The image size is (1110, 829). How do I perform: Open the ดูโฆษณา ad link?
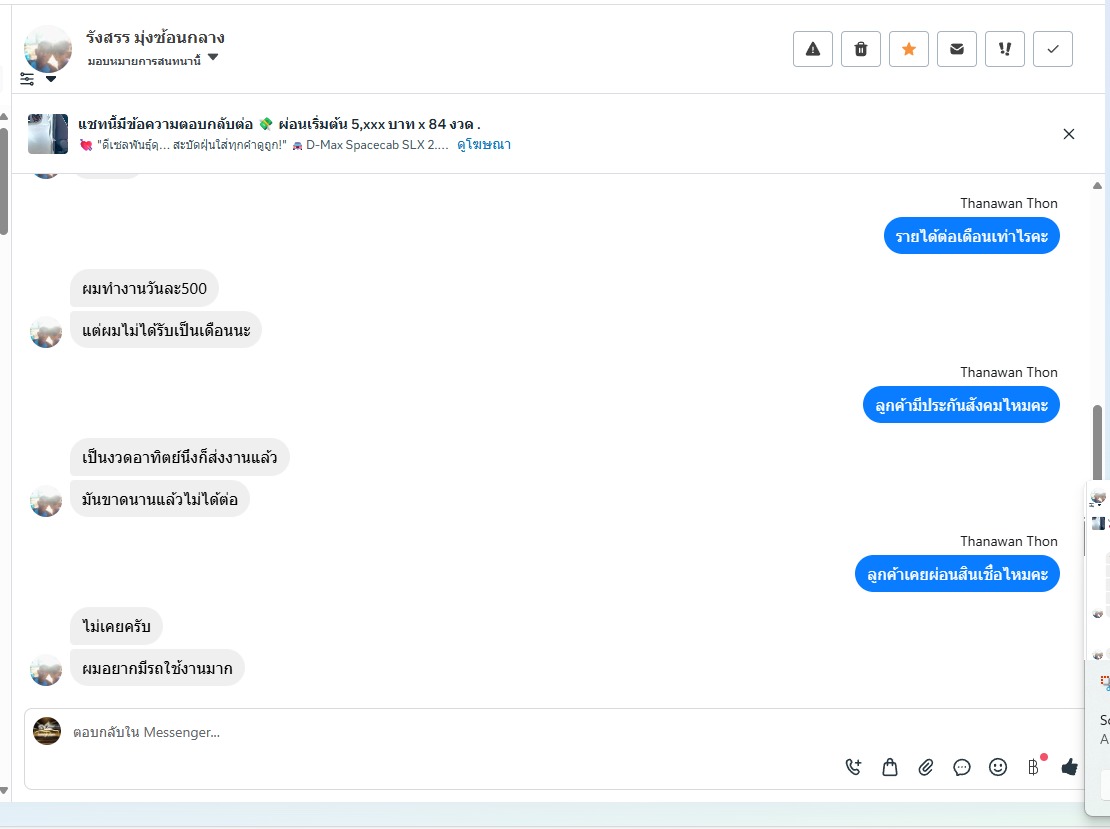484,144
